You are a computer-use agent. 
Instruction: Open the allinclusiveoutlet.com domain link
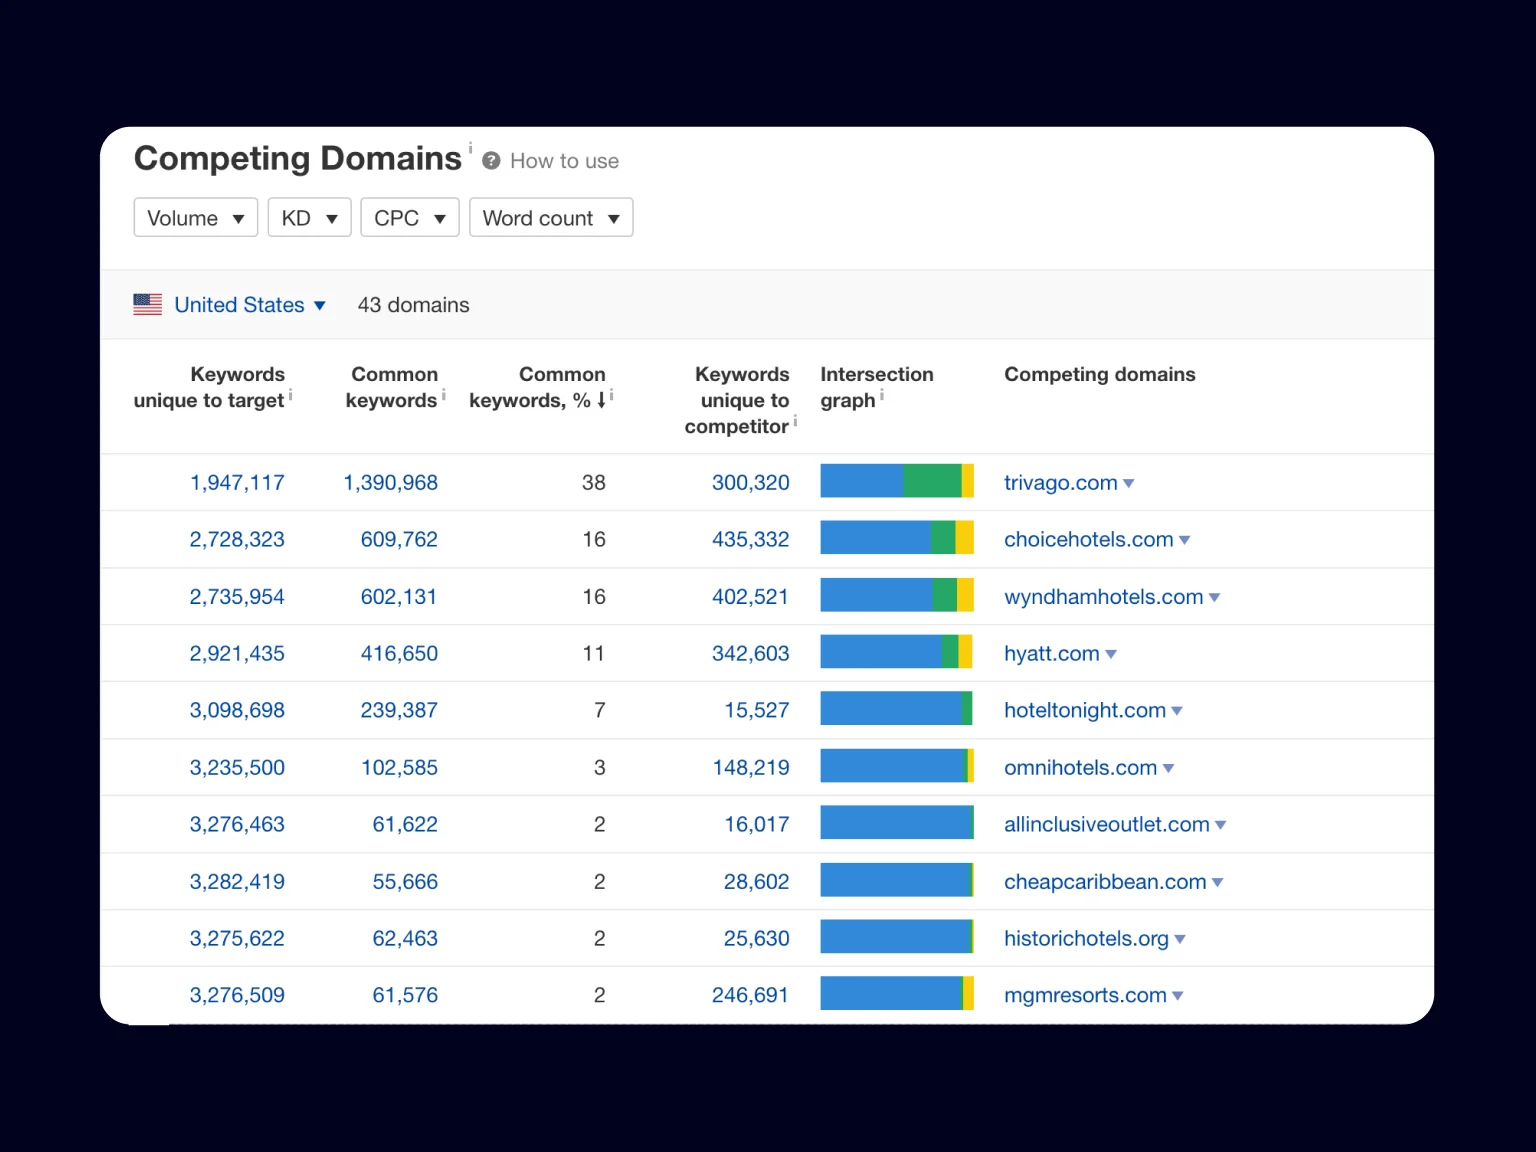click(1107, 824)
